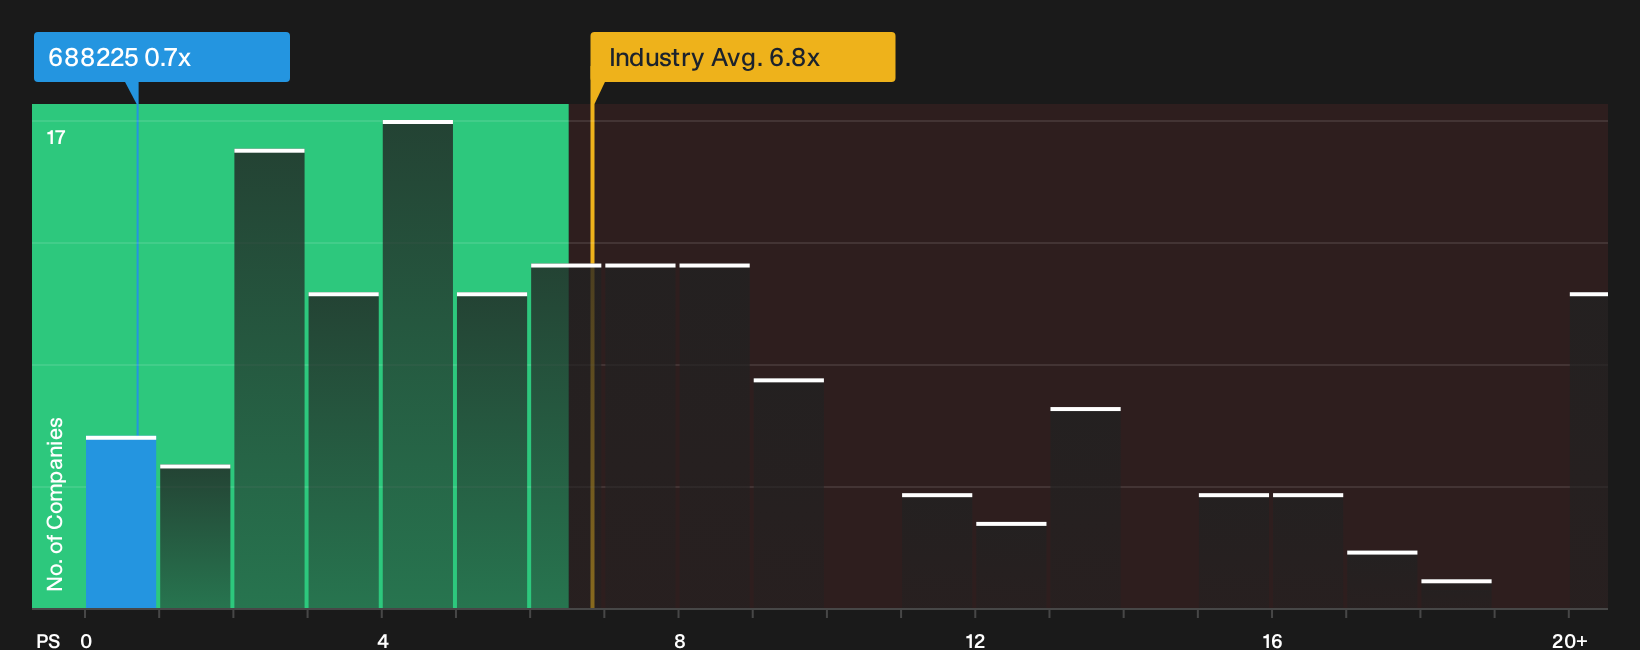Viewport: 1640px width, 650px height.
Task: Click the x-axis label '12'
Action: pos(975,641)
